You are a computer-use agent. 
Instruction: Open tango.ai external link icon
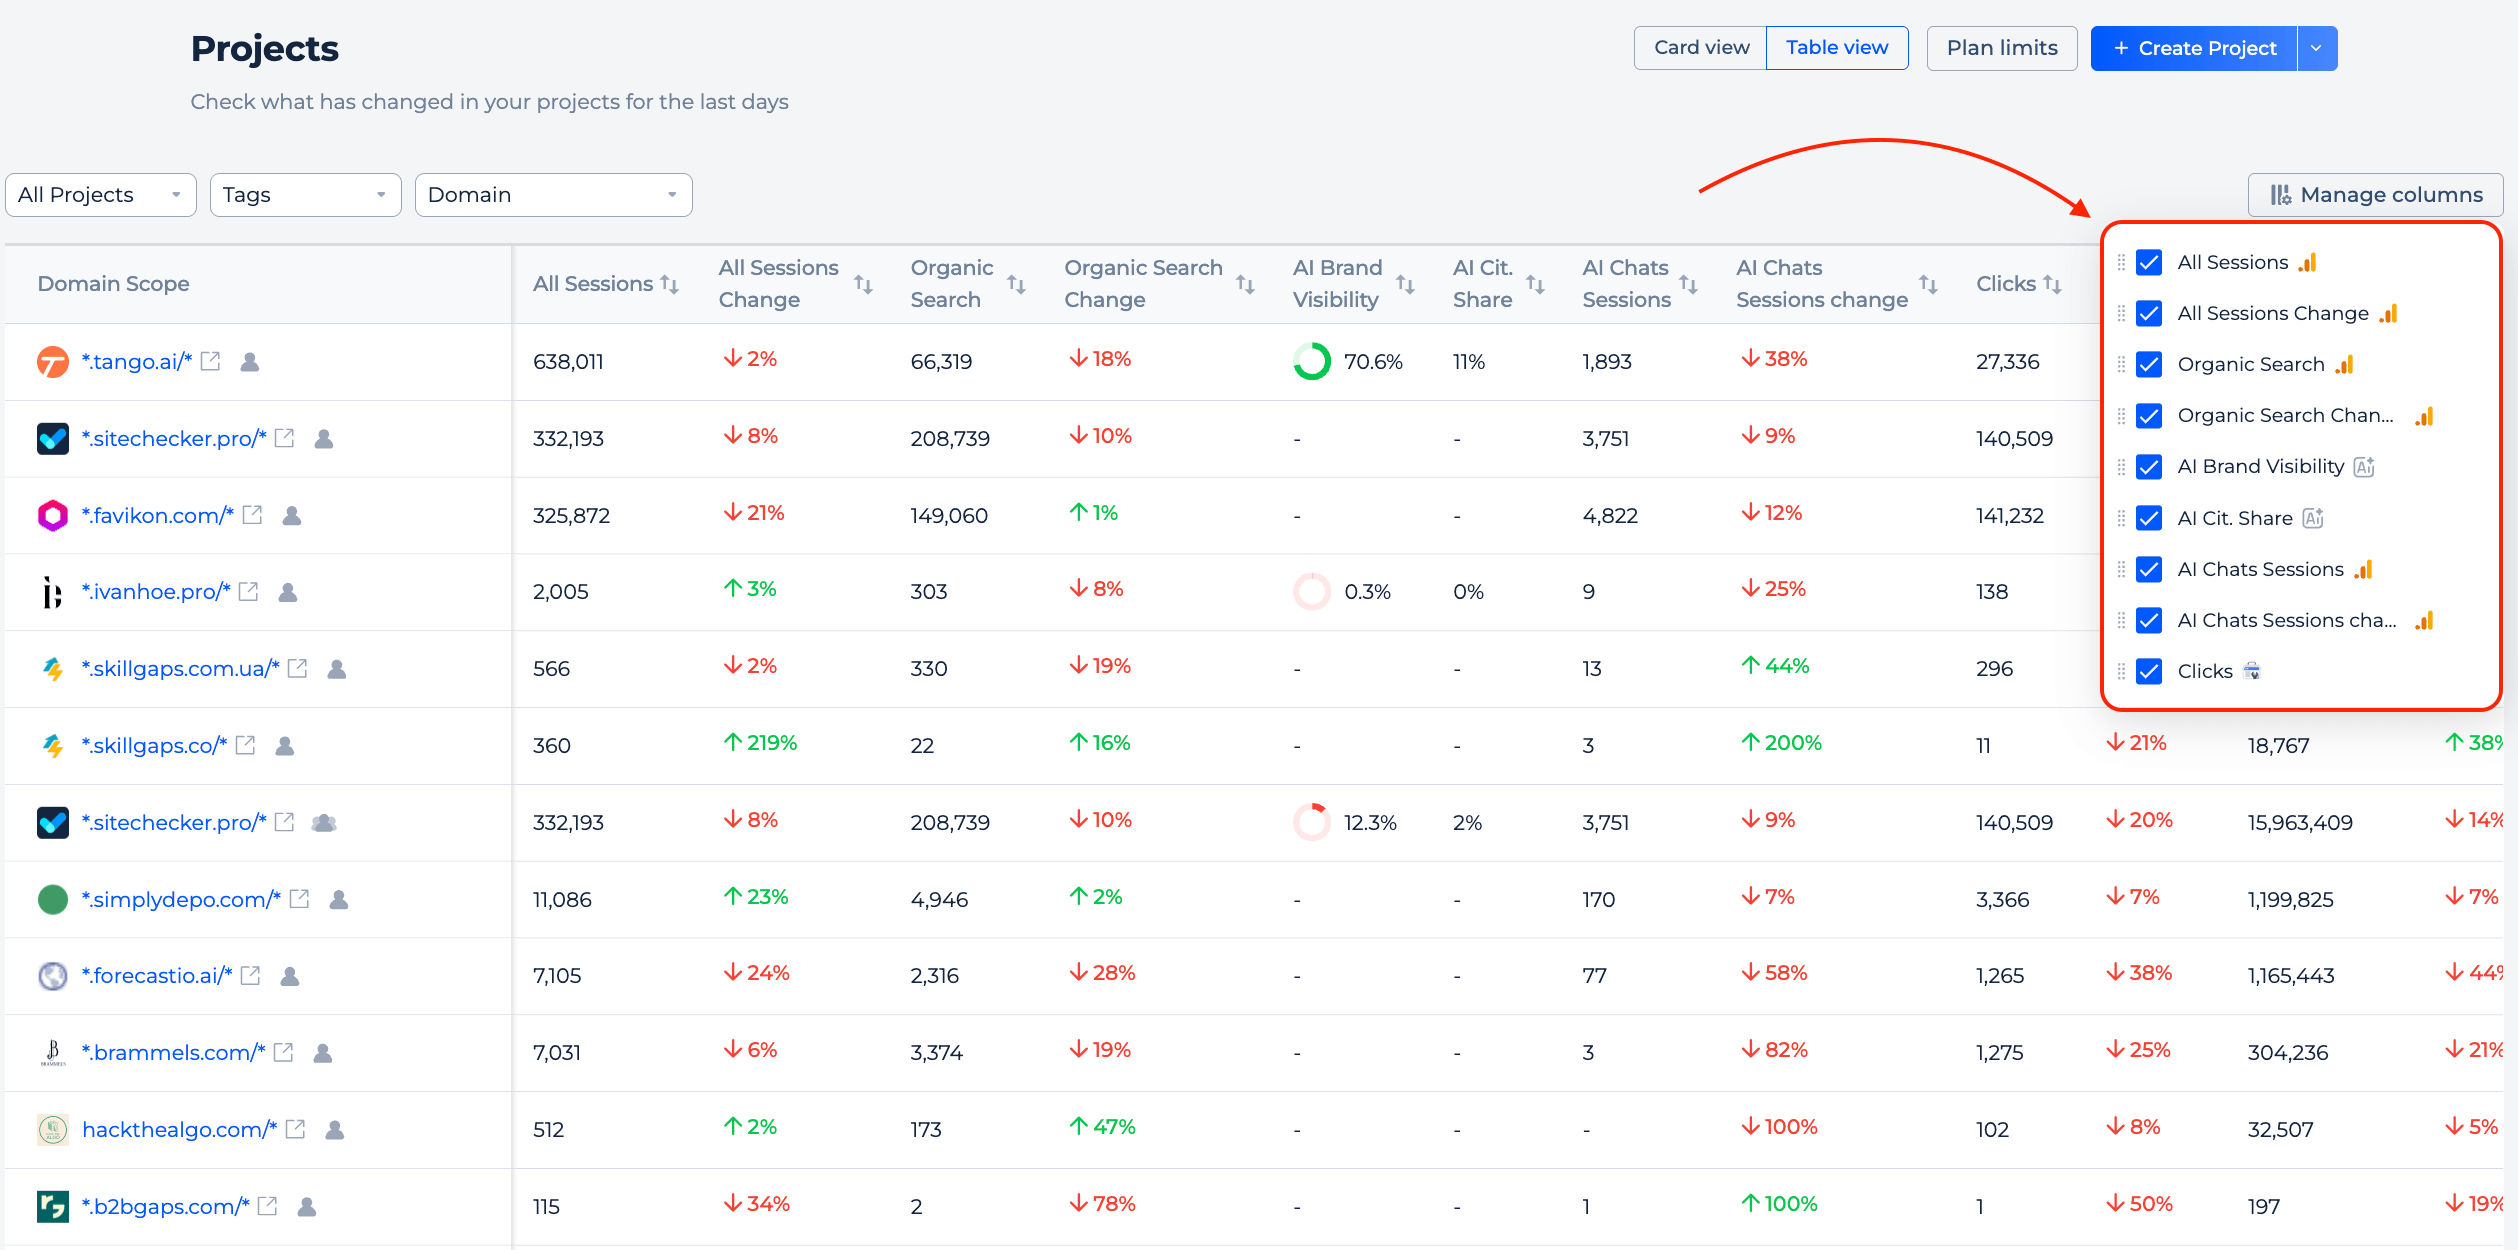pyautogui.click(x=210, y=361)
